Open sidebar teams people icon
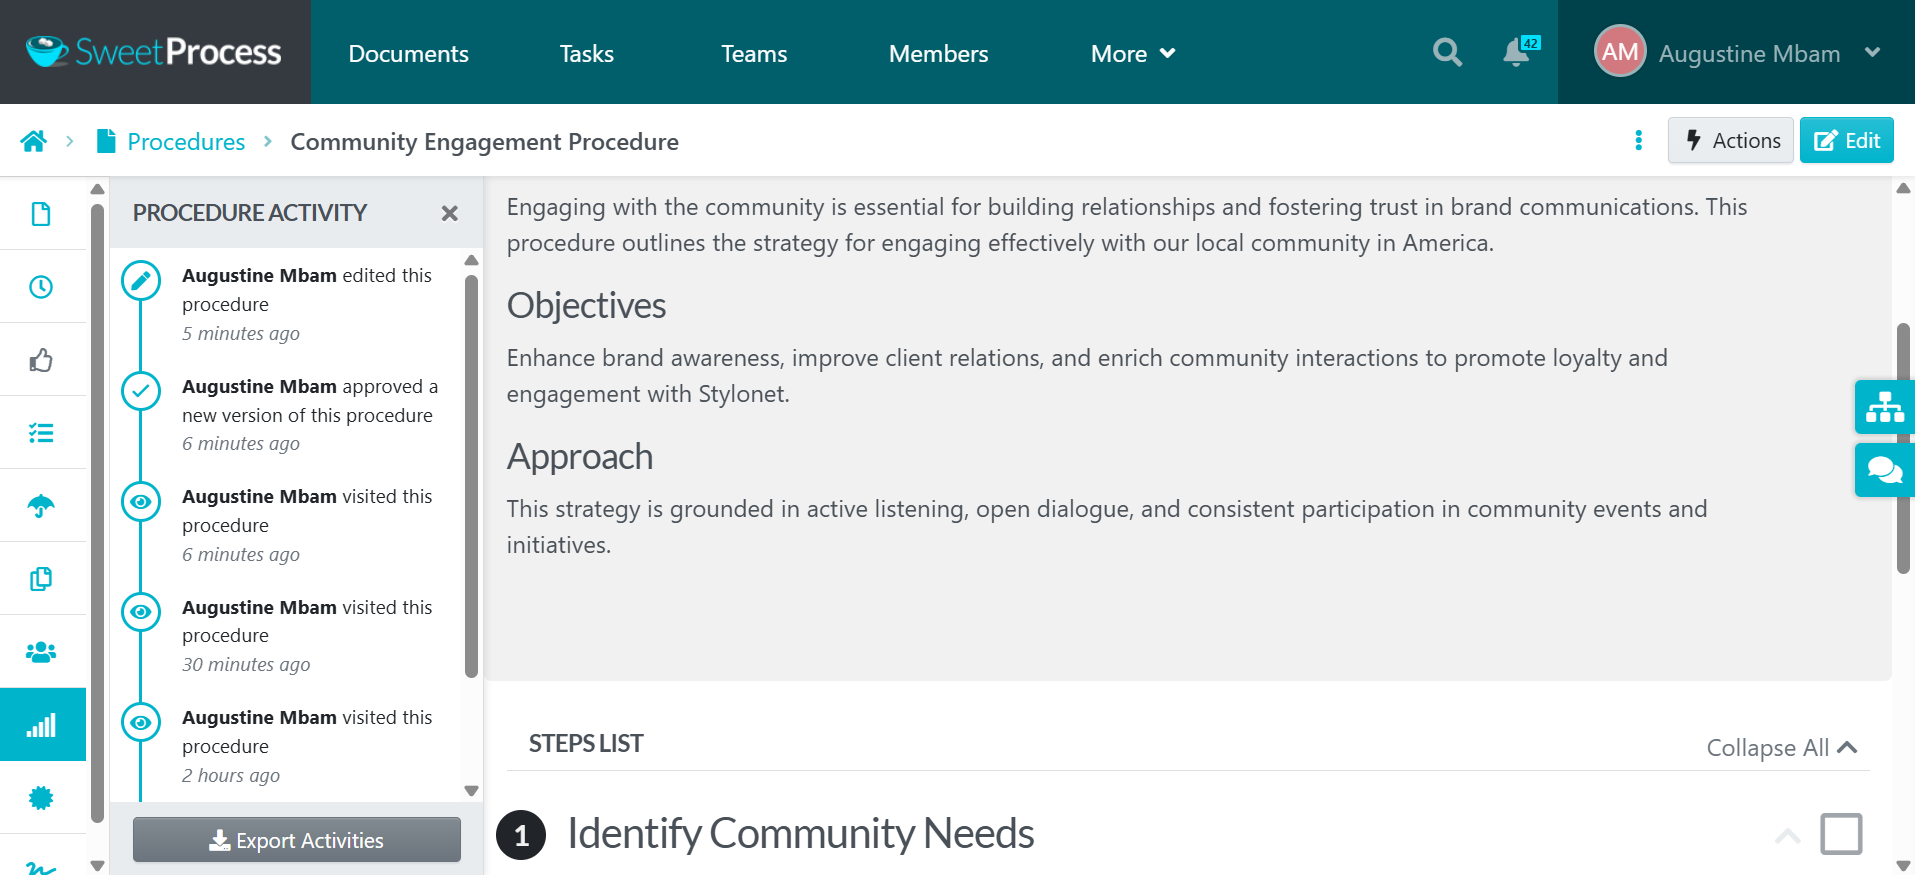The width and height of the screenshot is (1915, 875). coord(41,652)
